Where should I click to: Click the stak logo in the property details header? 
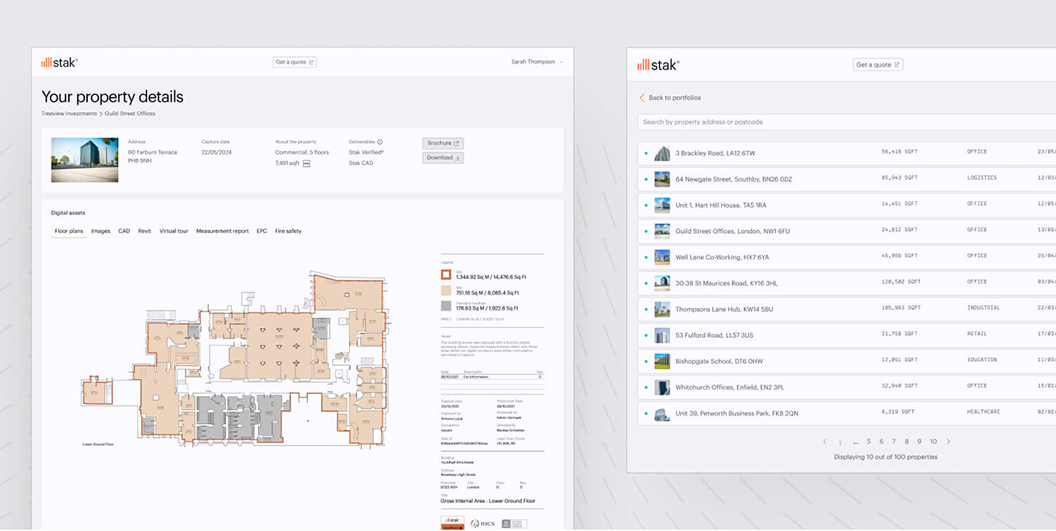pos(59,62)
